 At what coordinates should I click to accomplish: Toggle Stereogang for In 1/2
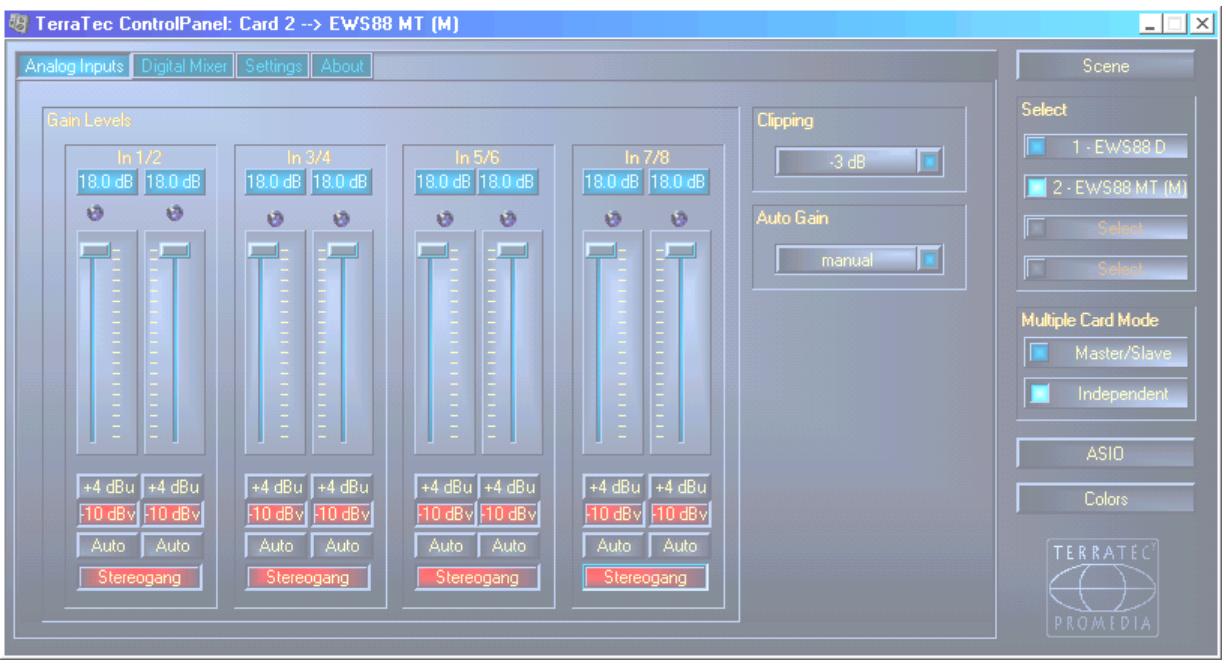coord(140,578)
